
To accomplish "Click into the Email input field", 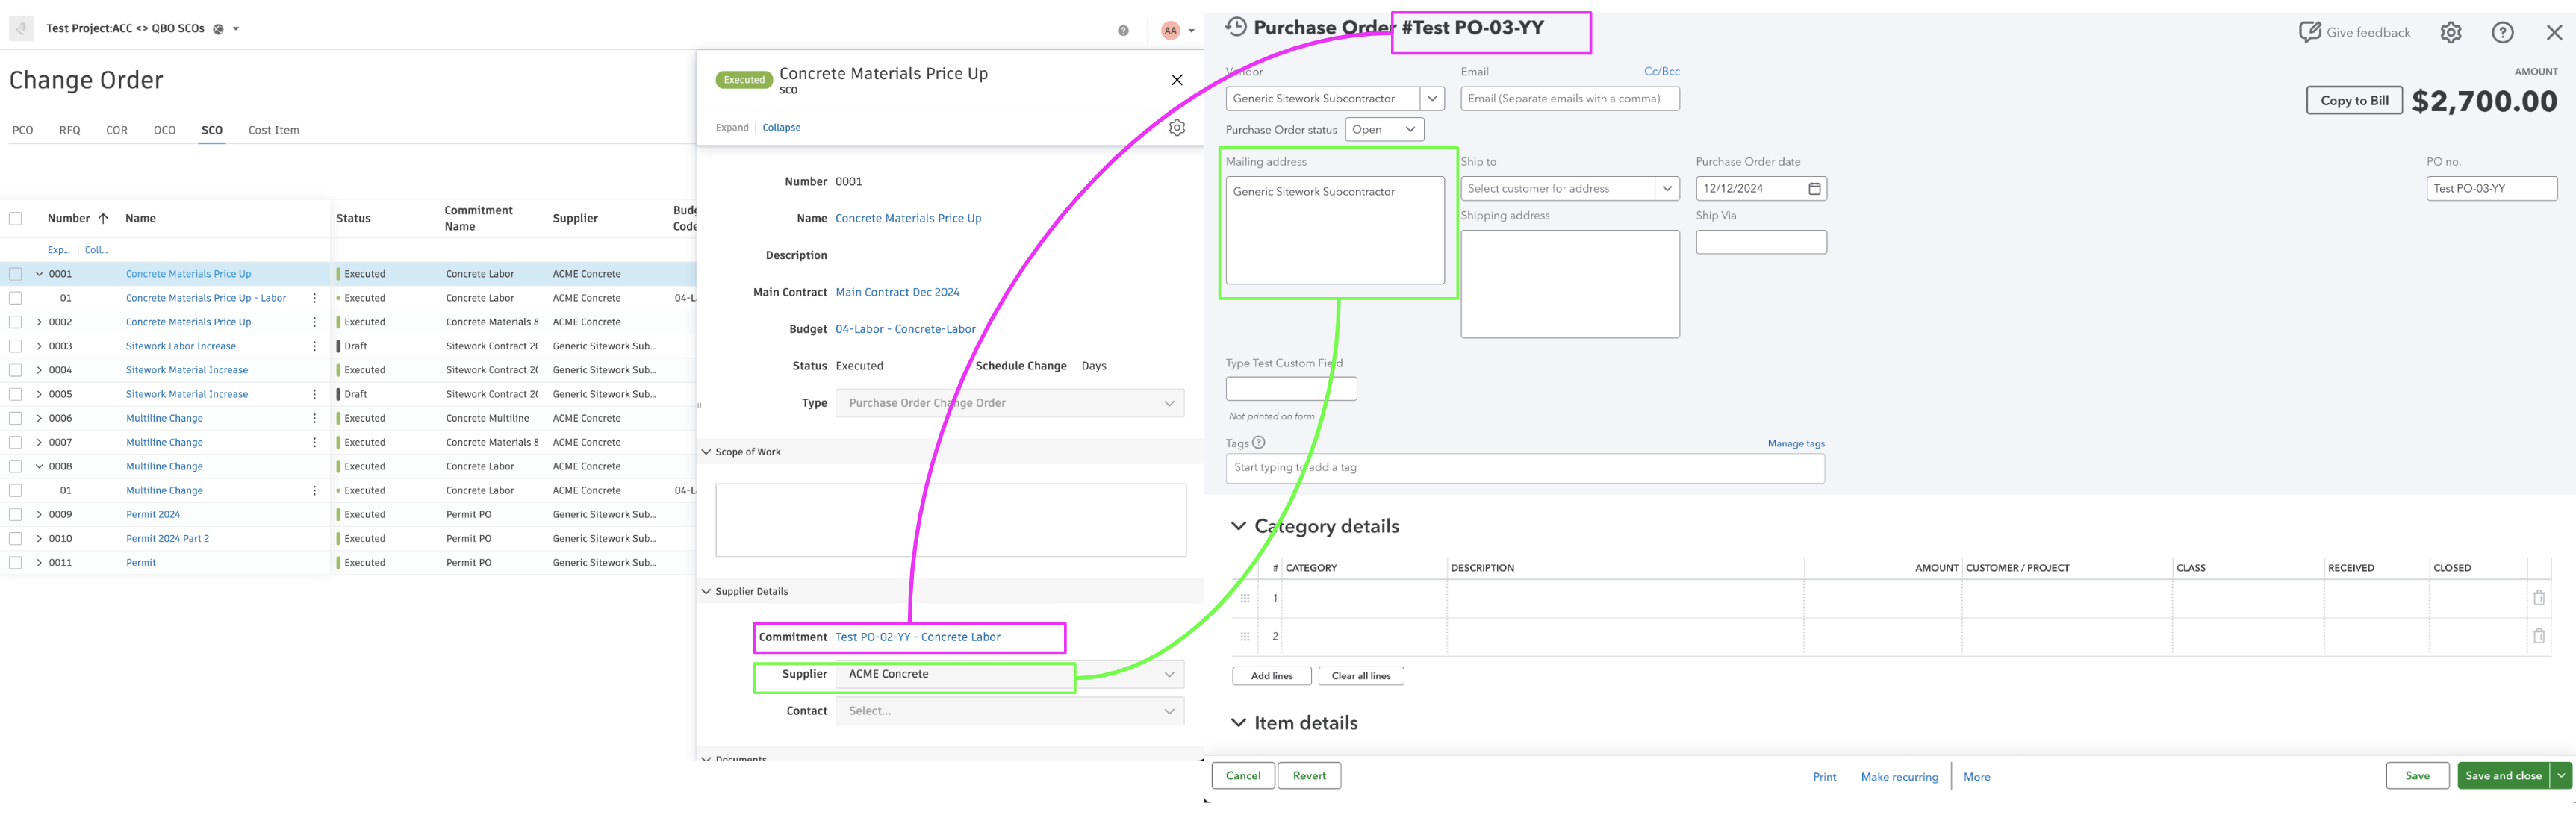I will pos(1570,98).
